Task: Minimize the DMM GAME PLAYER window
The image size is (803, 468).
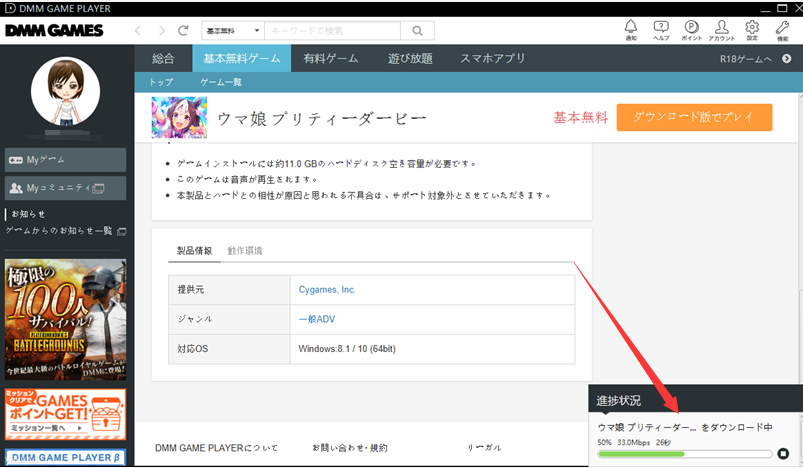Action: tap(765, 9)
